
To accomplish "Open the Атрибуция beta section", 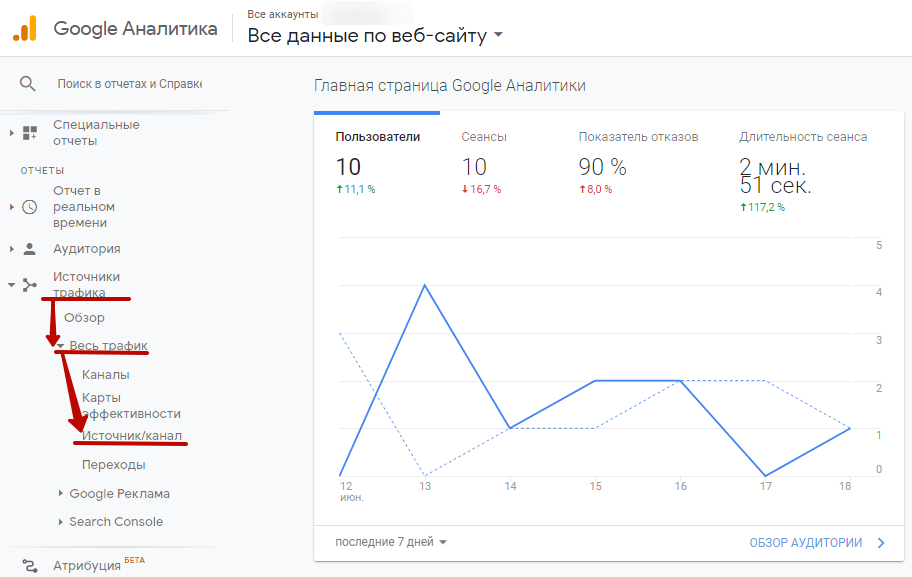I will [87, 565].
